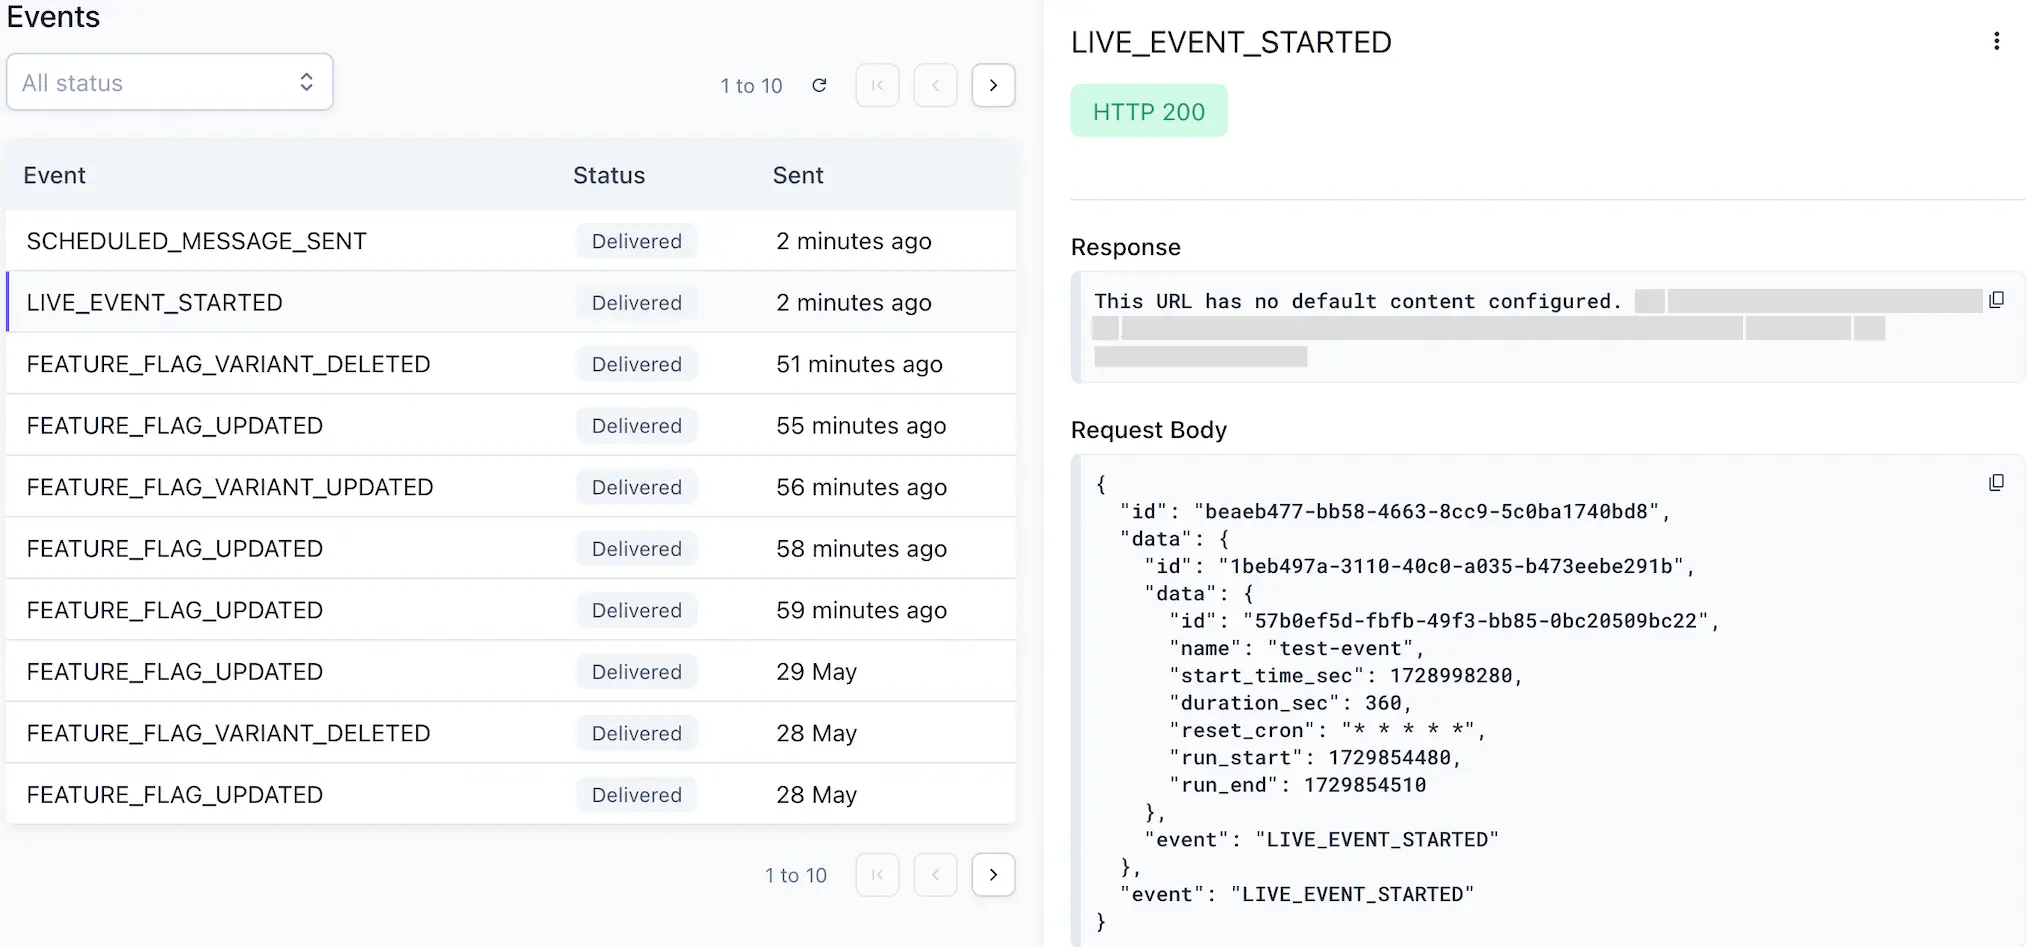The height and width of the screenshot is (947, 2030).
Task: Click the Event column header
Action: 55,175
